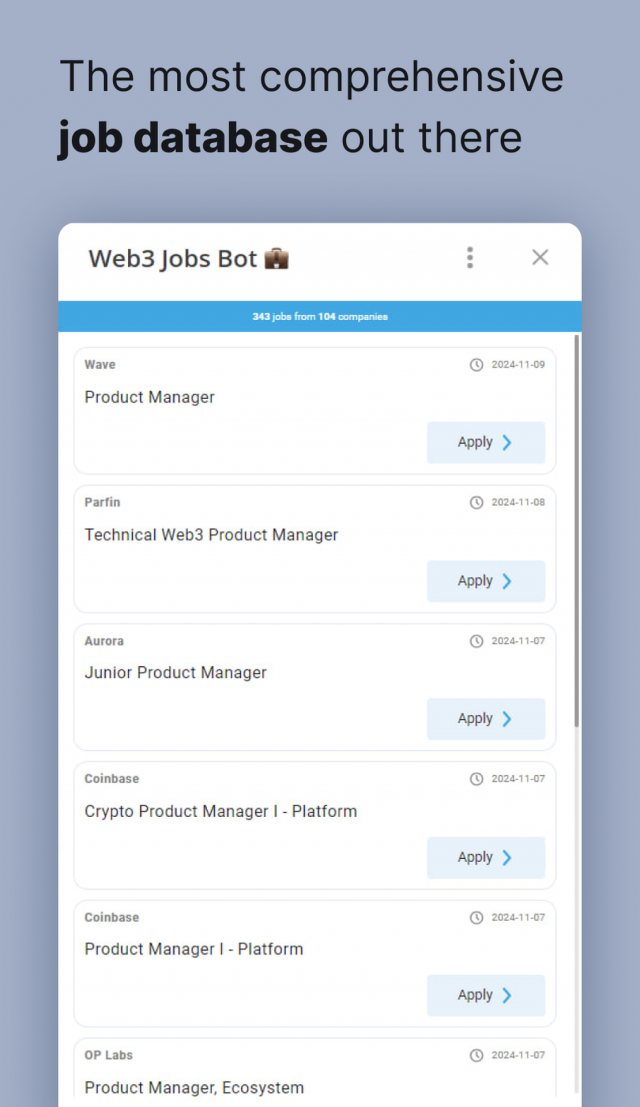Click the 2024-11-07 date on OP Labs card

(518, 1055)
